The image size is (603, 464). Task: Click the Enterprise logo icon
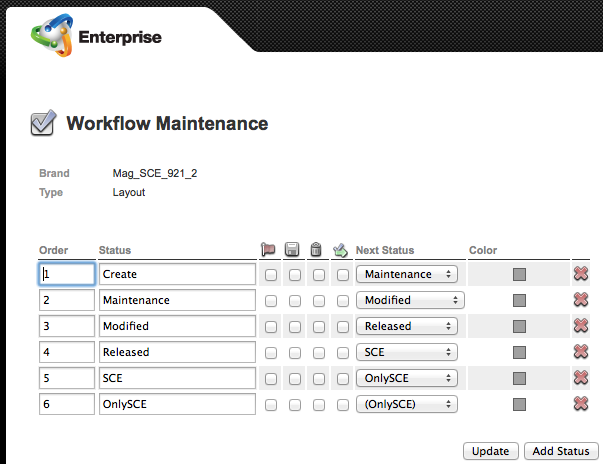52,35
